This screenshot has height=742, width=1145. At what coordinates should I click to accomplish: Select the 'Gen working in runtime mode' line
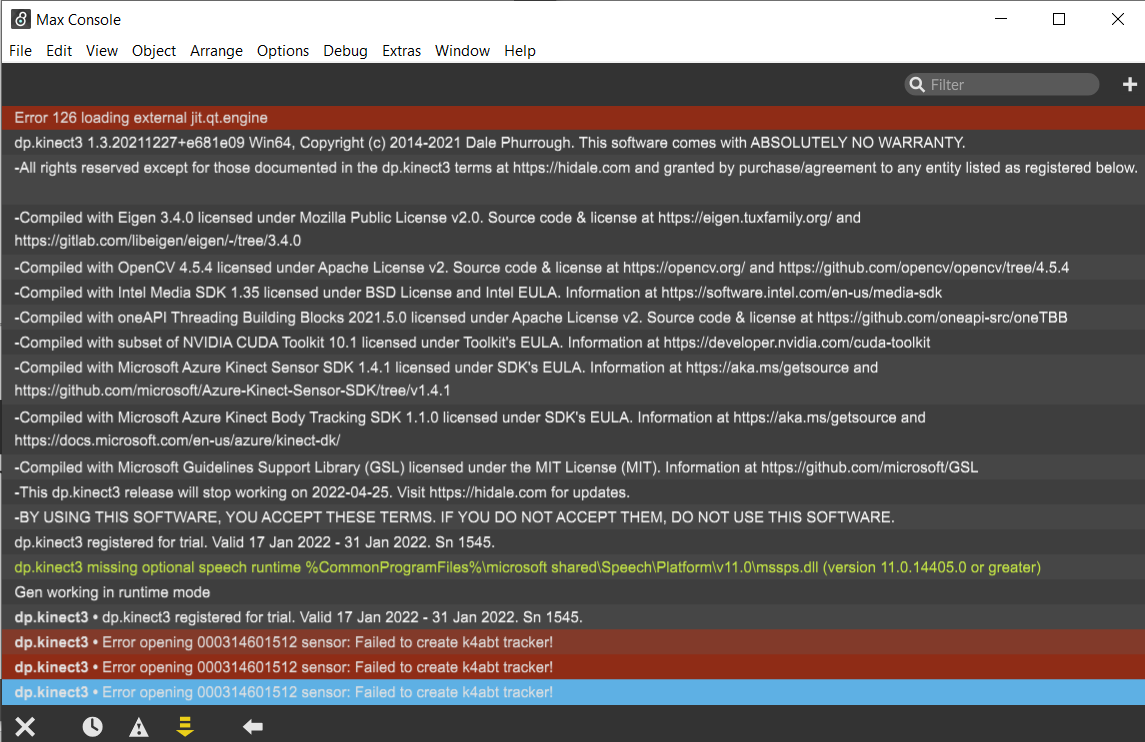573,592
